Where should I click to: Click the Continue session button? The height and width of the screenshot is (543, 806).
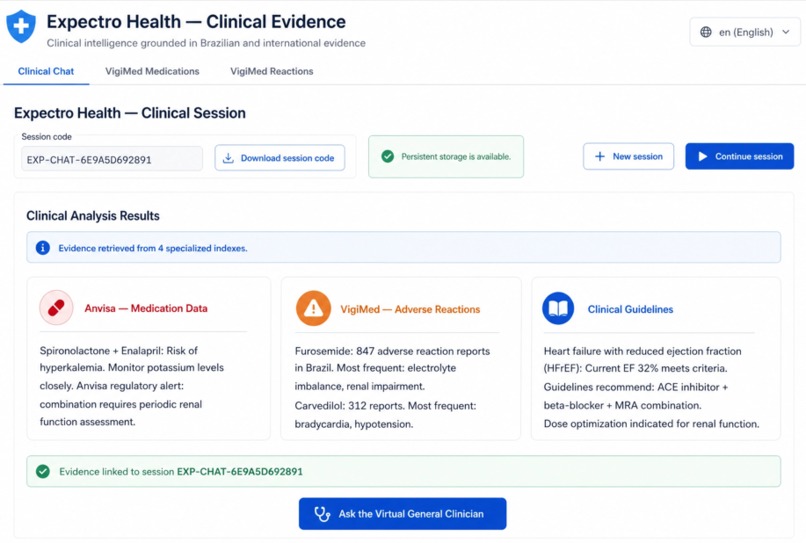tap(739, 156)
